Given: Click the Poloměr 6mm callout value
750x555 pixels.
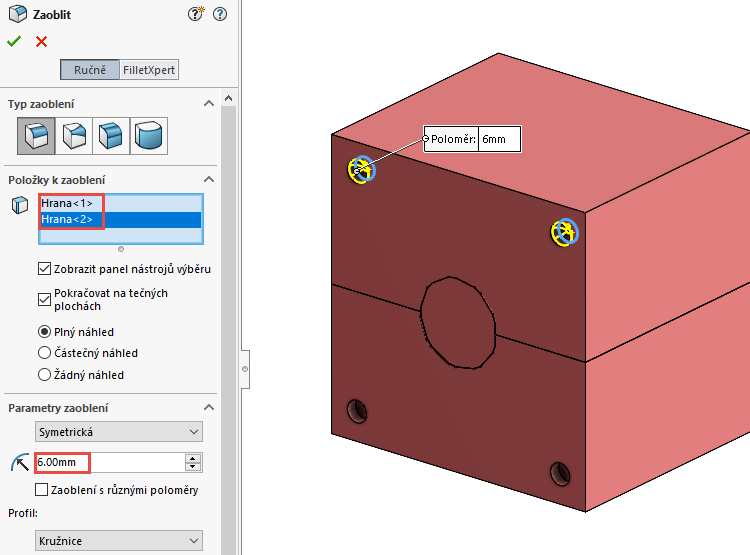Looking at the screenshot, I should click(499, 139).
